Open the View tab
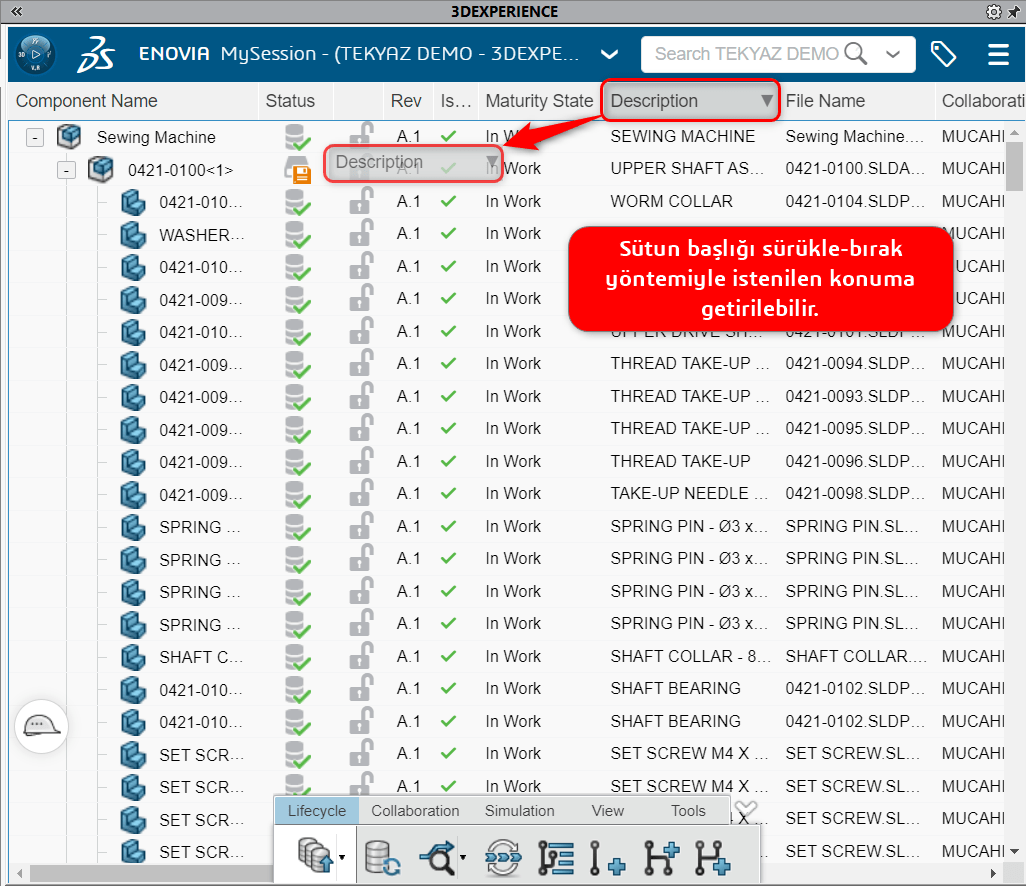This screenshot has width=1026, height=886. pyautogui.click(x=608, y=811)
